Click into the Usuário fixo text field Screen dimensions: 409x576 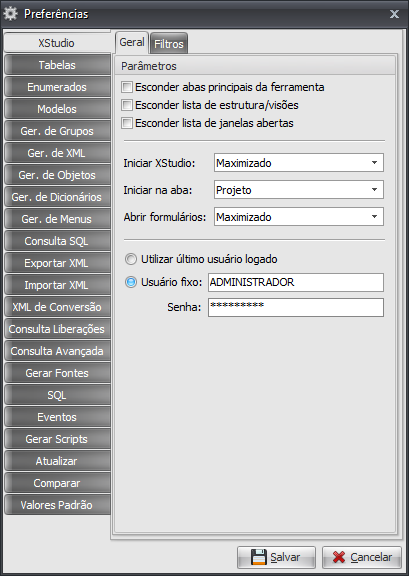click(x=296, y=282)
